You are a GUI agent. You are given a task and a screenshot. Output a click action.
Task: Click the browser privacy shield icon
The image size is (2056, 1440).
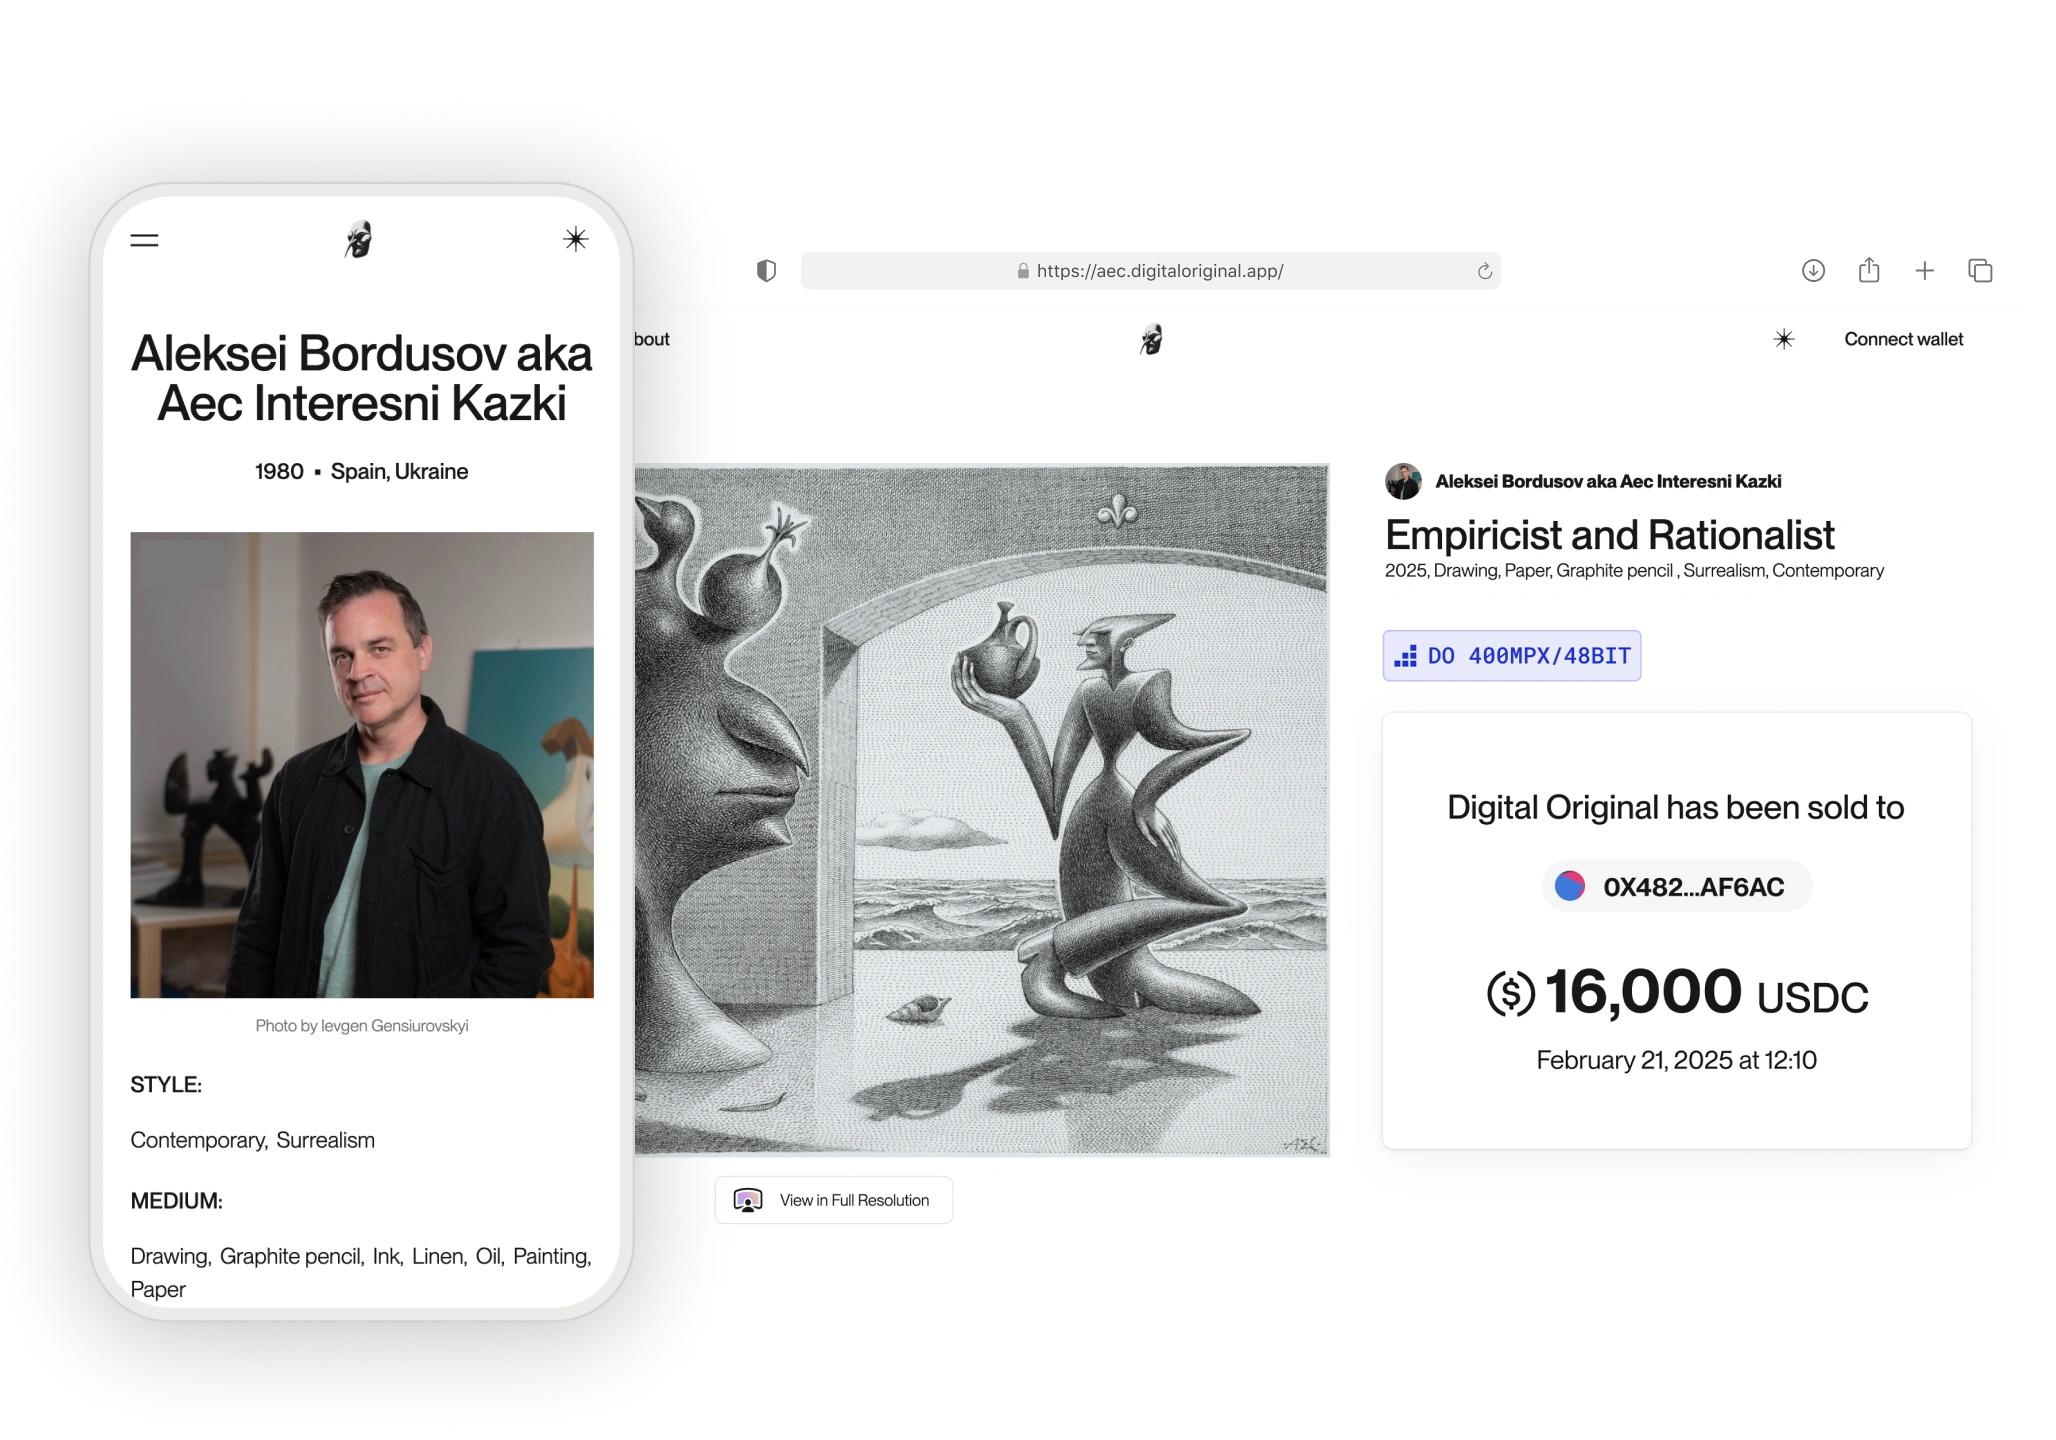pyautogui.click(x=766, y=271)
